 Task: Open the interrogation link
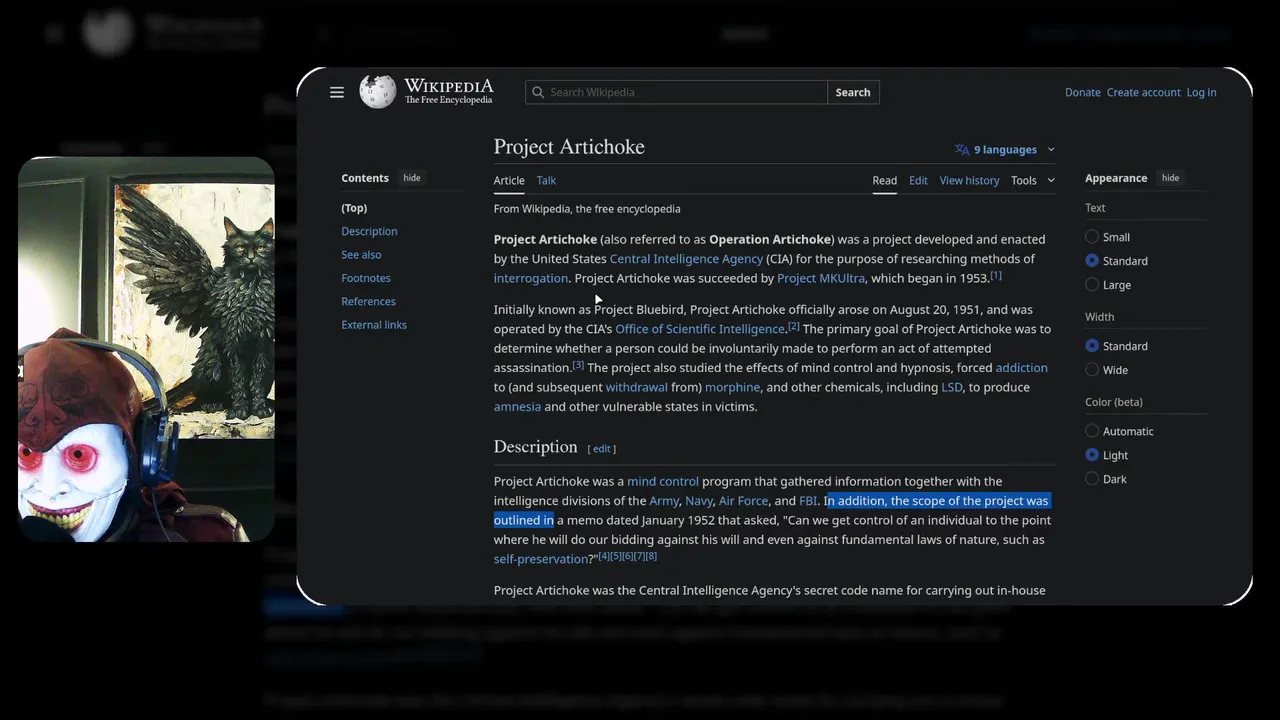531,278
